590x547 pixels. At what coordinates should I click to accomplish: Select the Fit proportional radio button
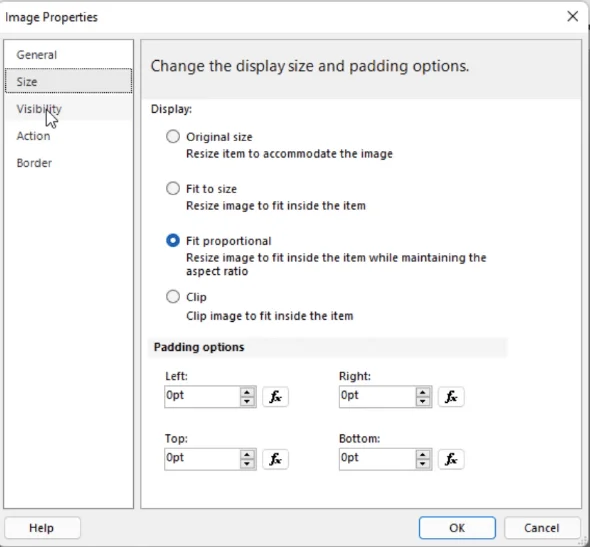point(173,240)
